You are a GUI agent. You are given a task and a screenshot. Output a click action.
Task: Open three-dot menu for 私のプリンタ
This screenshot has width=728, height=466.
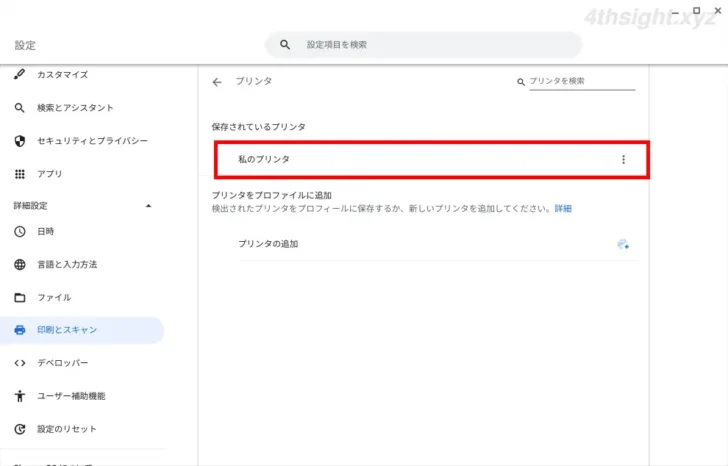tap(623, 160)
